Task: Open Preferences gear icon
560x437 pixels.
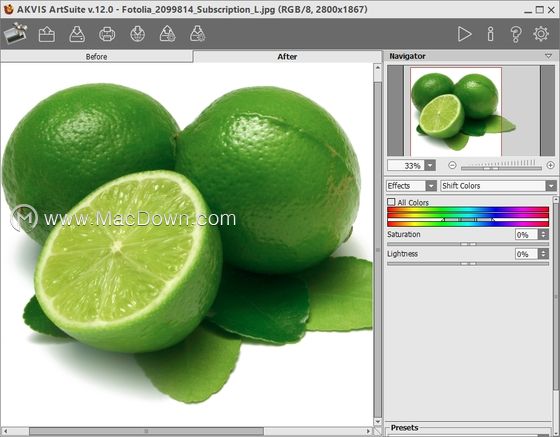Action: click(x=541, y=34)
